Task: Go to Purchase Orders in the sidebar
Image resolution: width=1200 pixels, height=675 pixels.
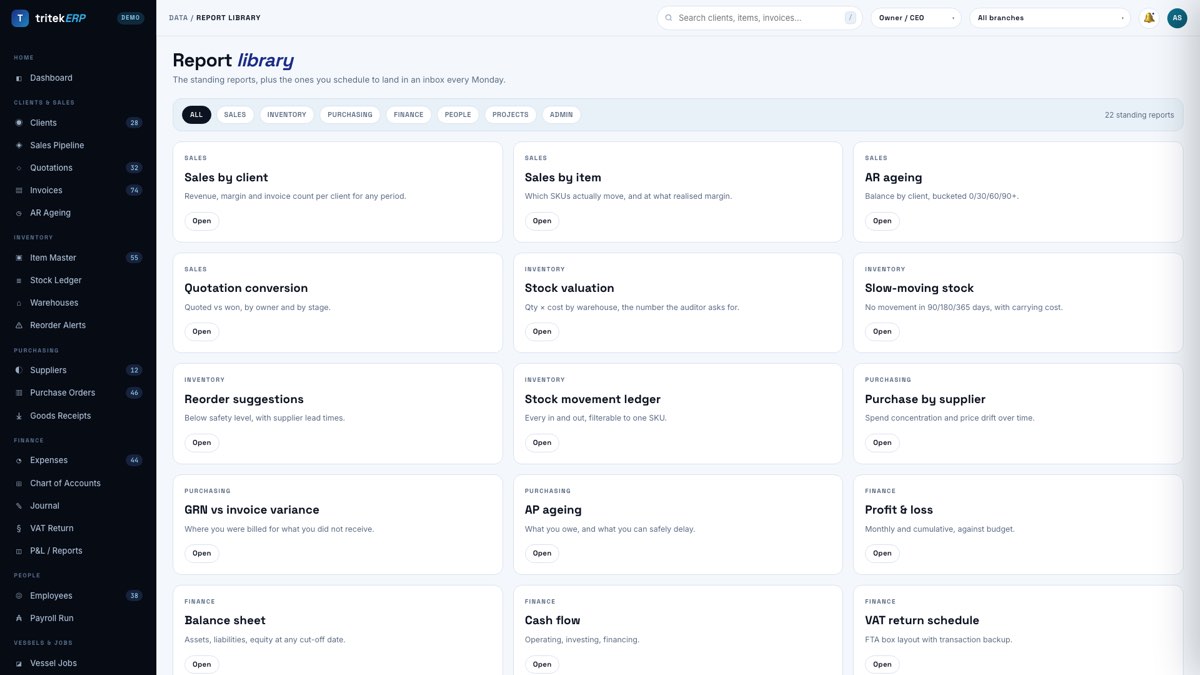Action: pos(78,393)
